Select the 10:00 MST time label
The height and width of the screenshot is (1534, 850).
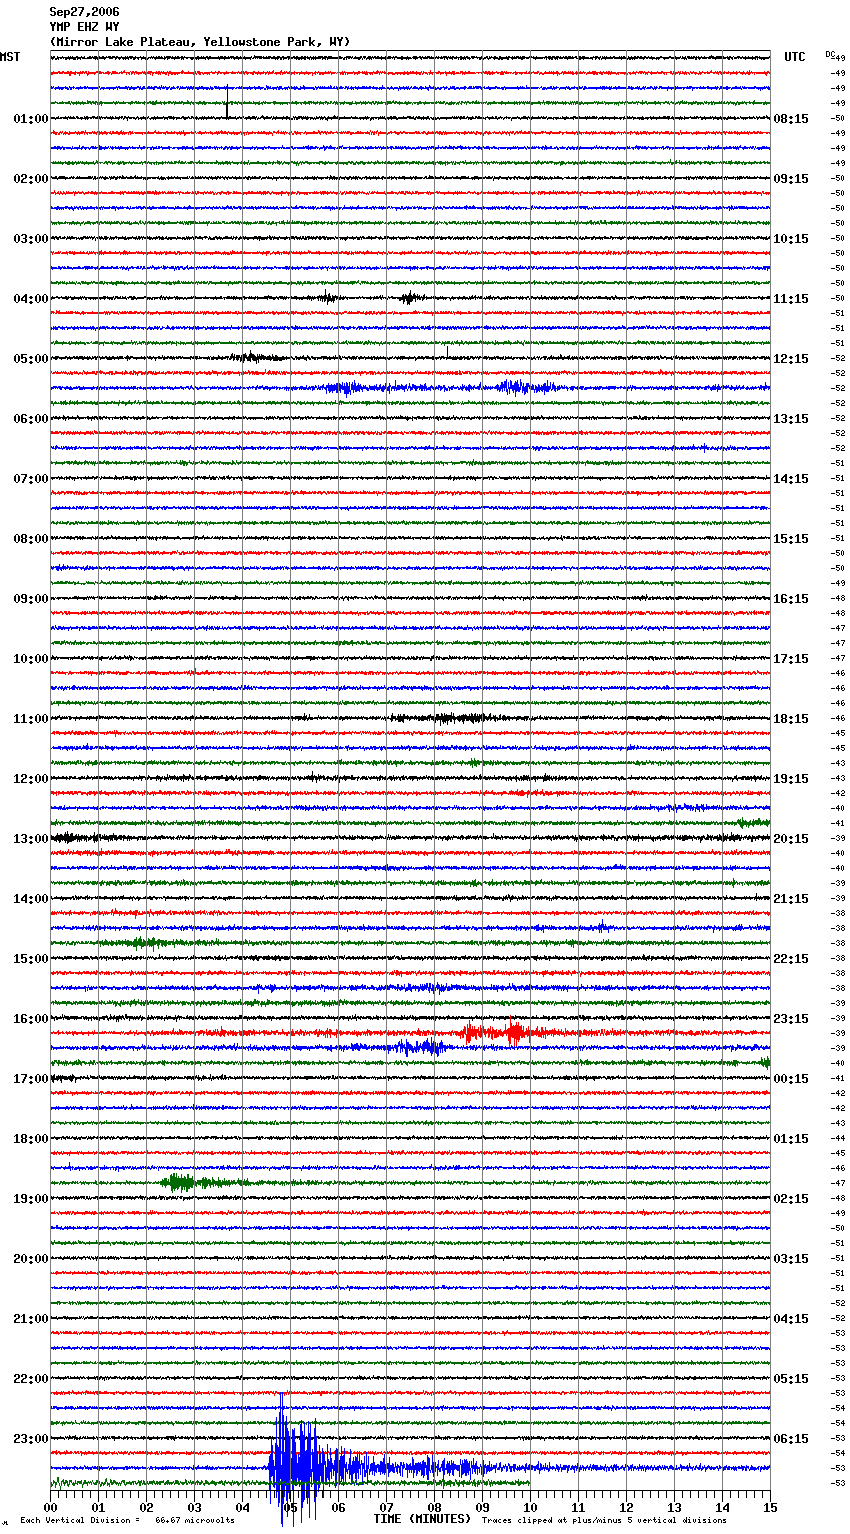(31, 659)
